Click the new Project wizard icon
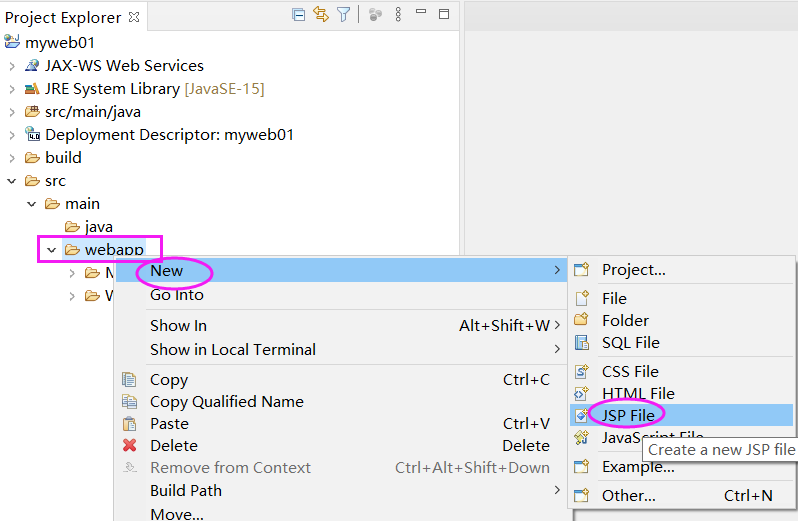The width and height of the screenshot is (798, 521). [x=582, y=269]
